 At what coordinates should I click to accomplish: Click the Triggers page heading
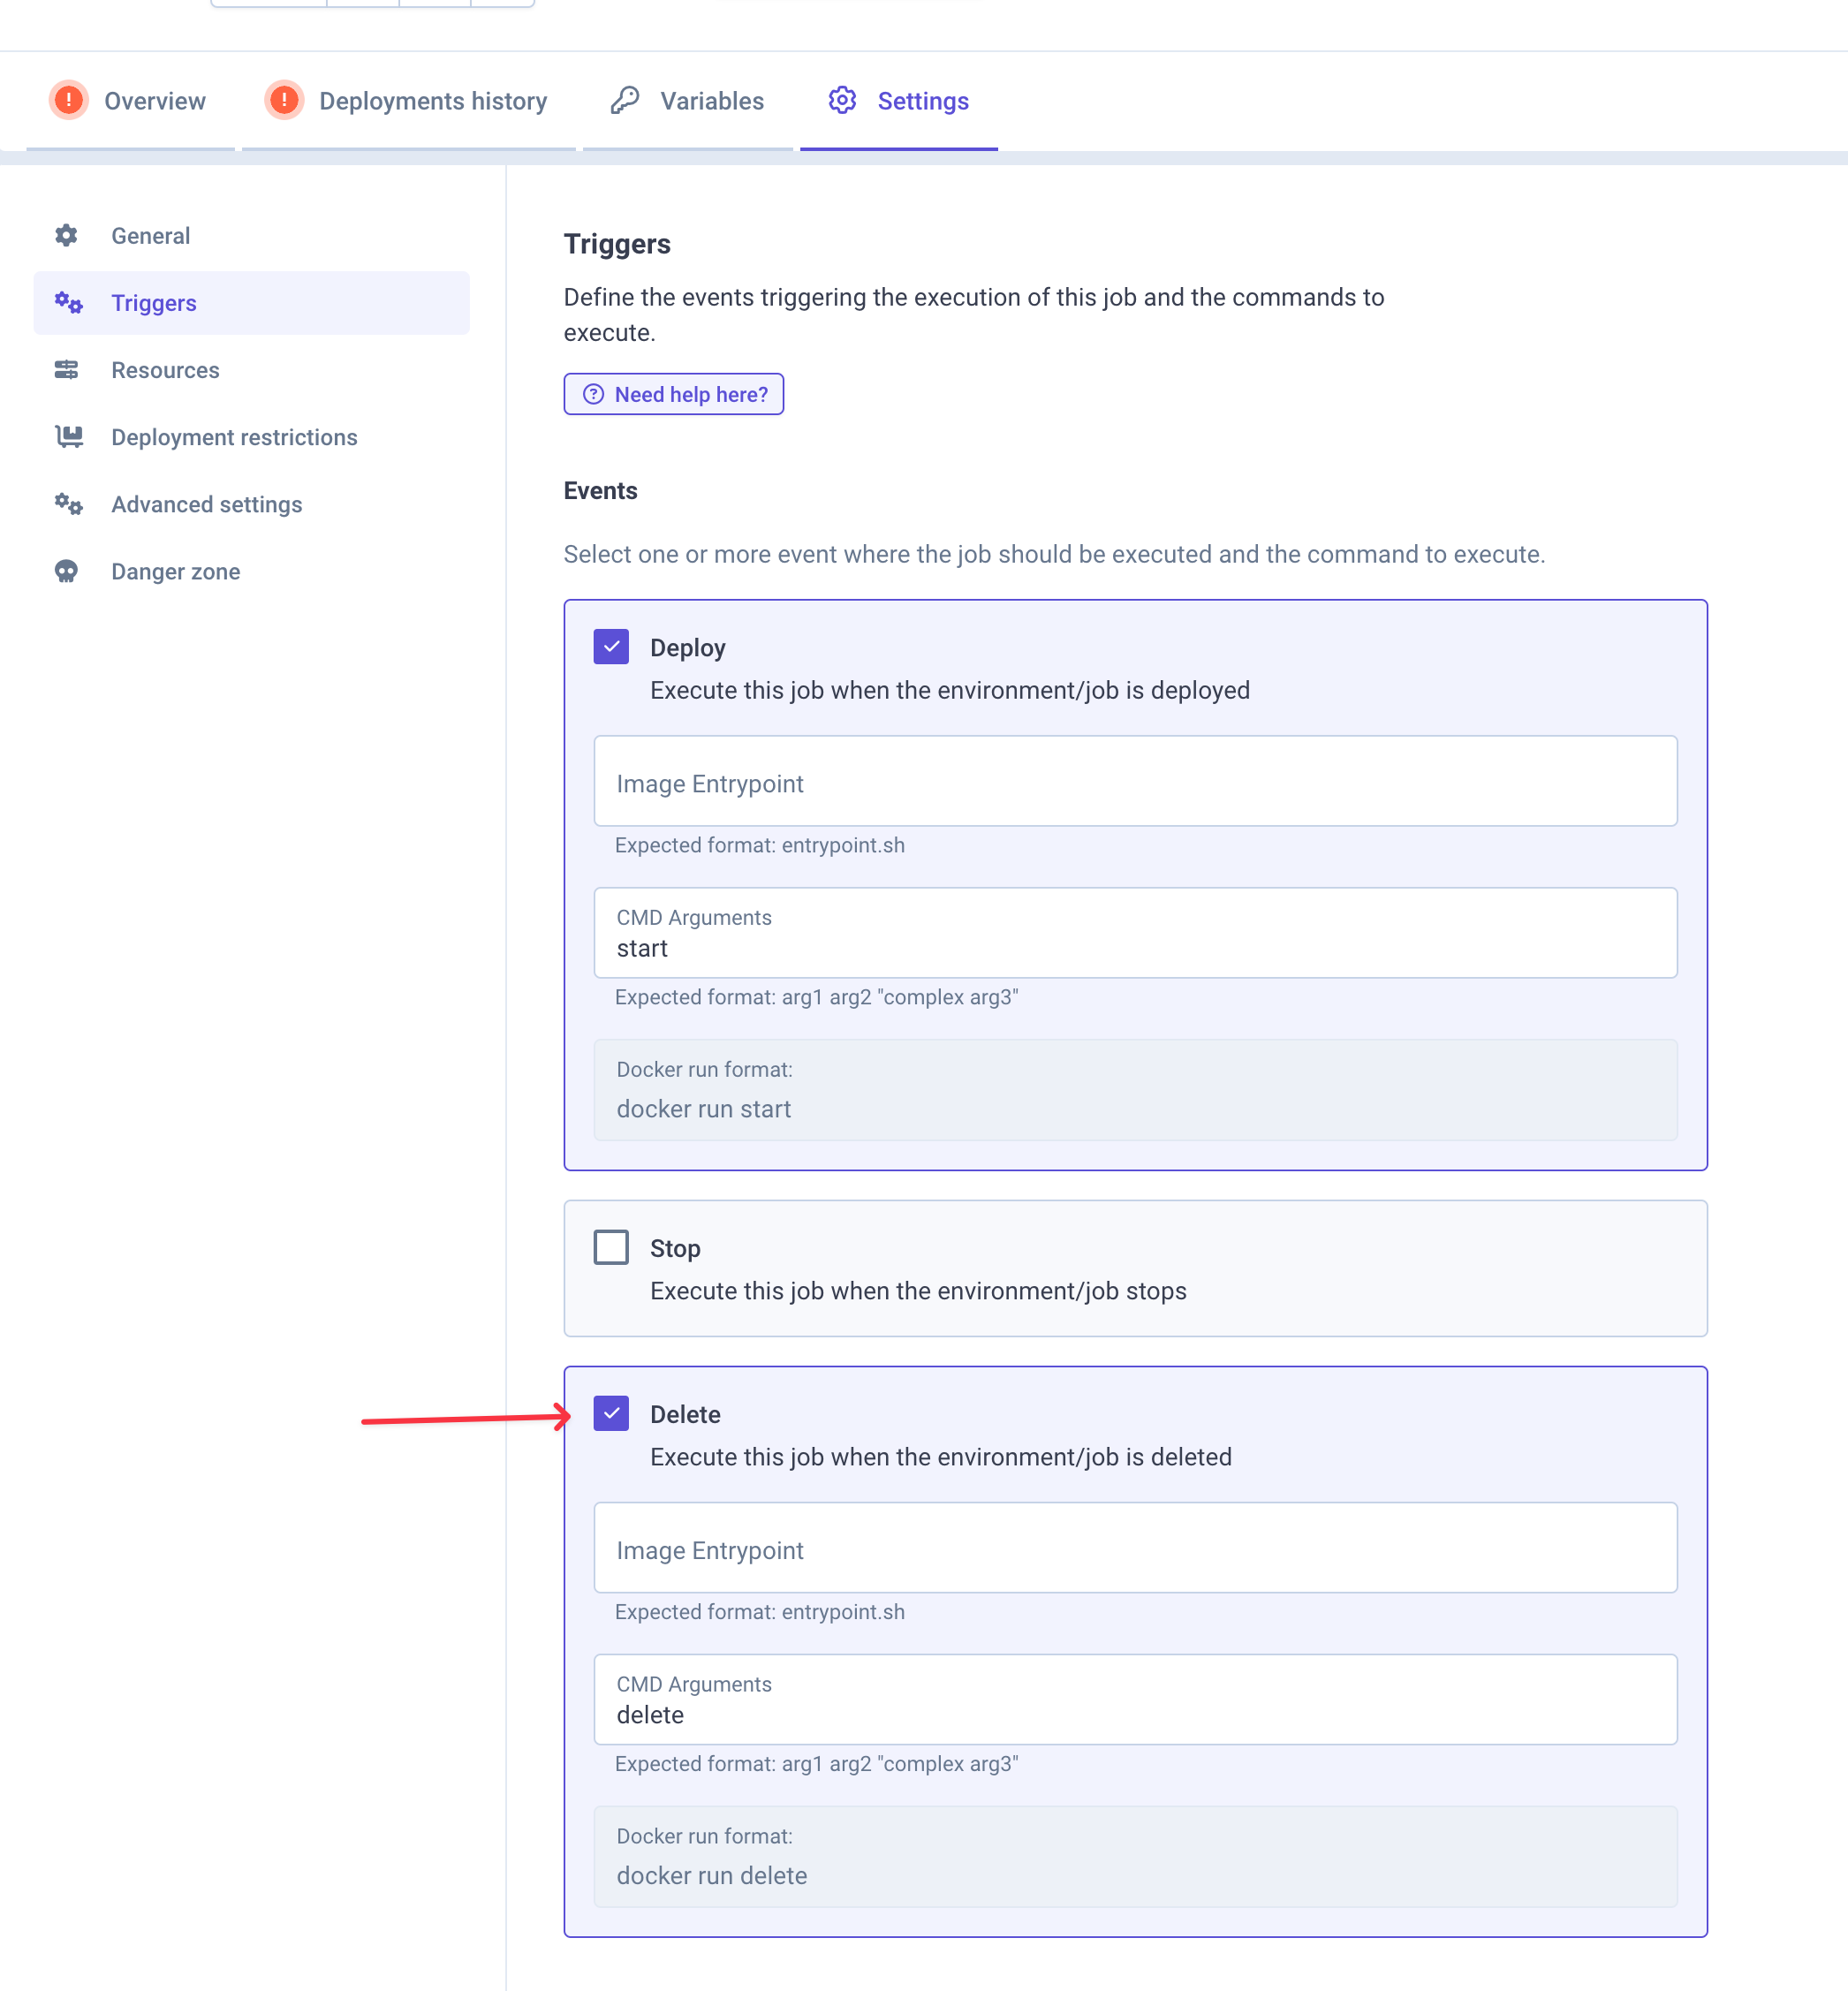pos(617,244)
